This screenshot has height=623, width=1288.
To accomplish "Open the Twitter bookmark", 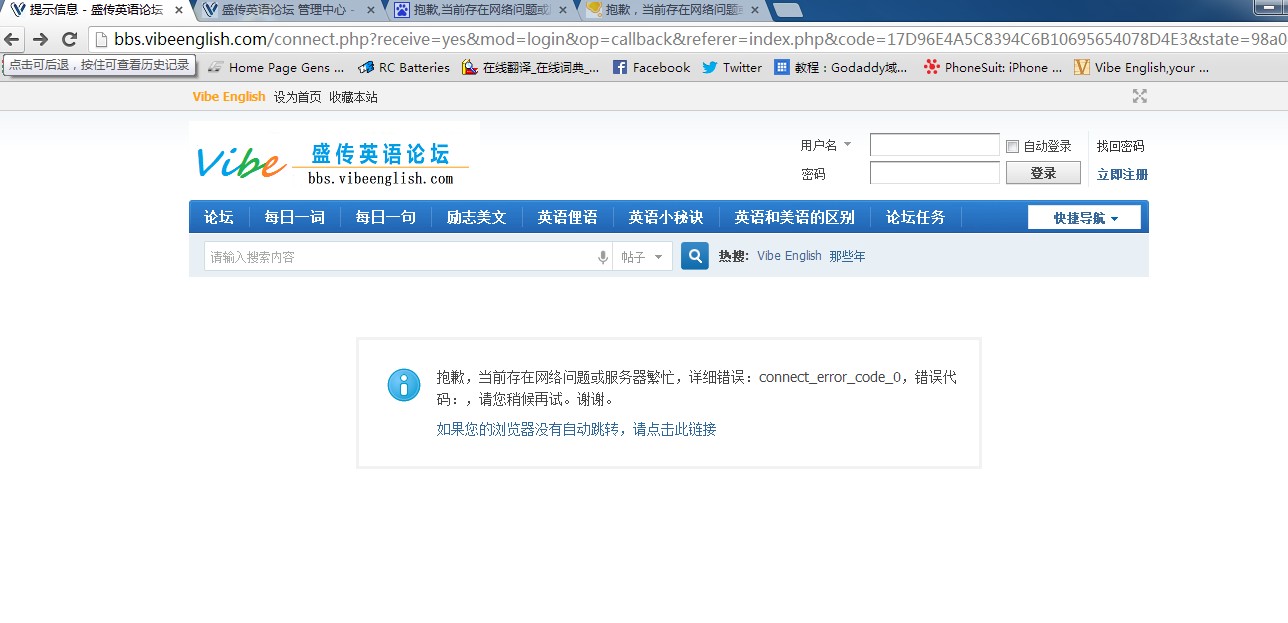I will (x=732, y=68).
